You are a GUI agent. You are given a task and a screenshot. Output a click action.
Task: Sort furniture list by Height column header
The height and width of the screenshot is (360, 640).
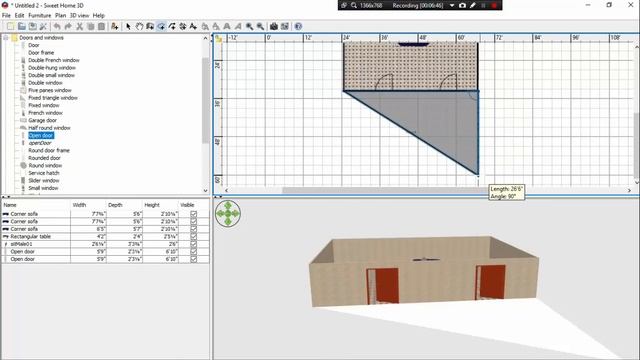pos(160,205)
